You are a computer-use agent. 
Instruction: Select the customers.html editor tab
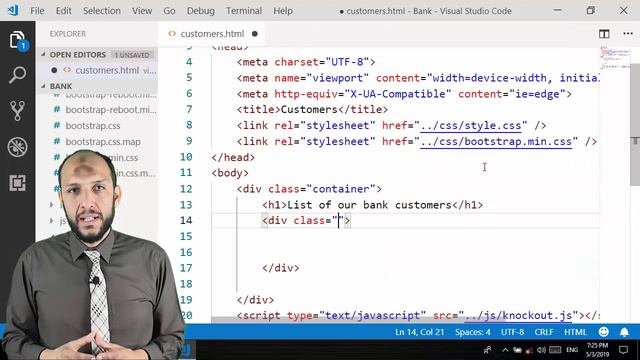pos(212,34)
